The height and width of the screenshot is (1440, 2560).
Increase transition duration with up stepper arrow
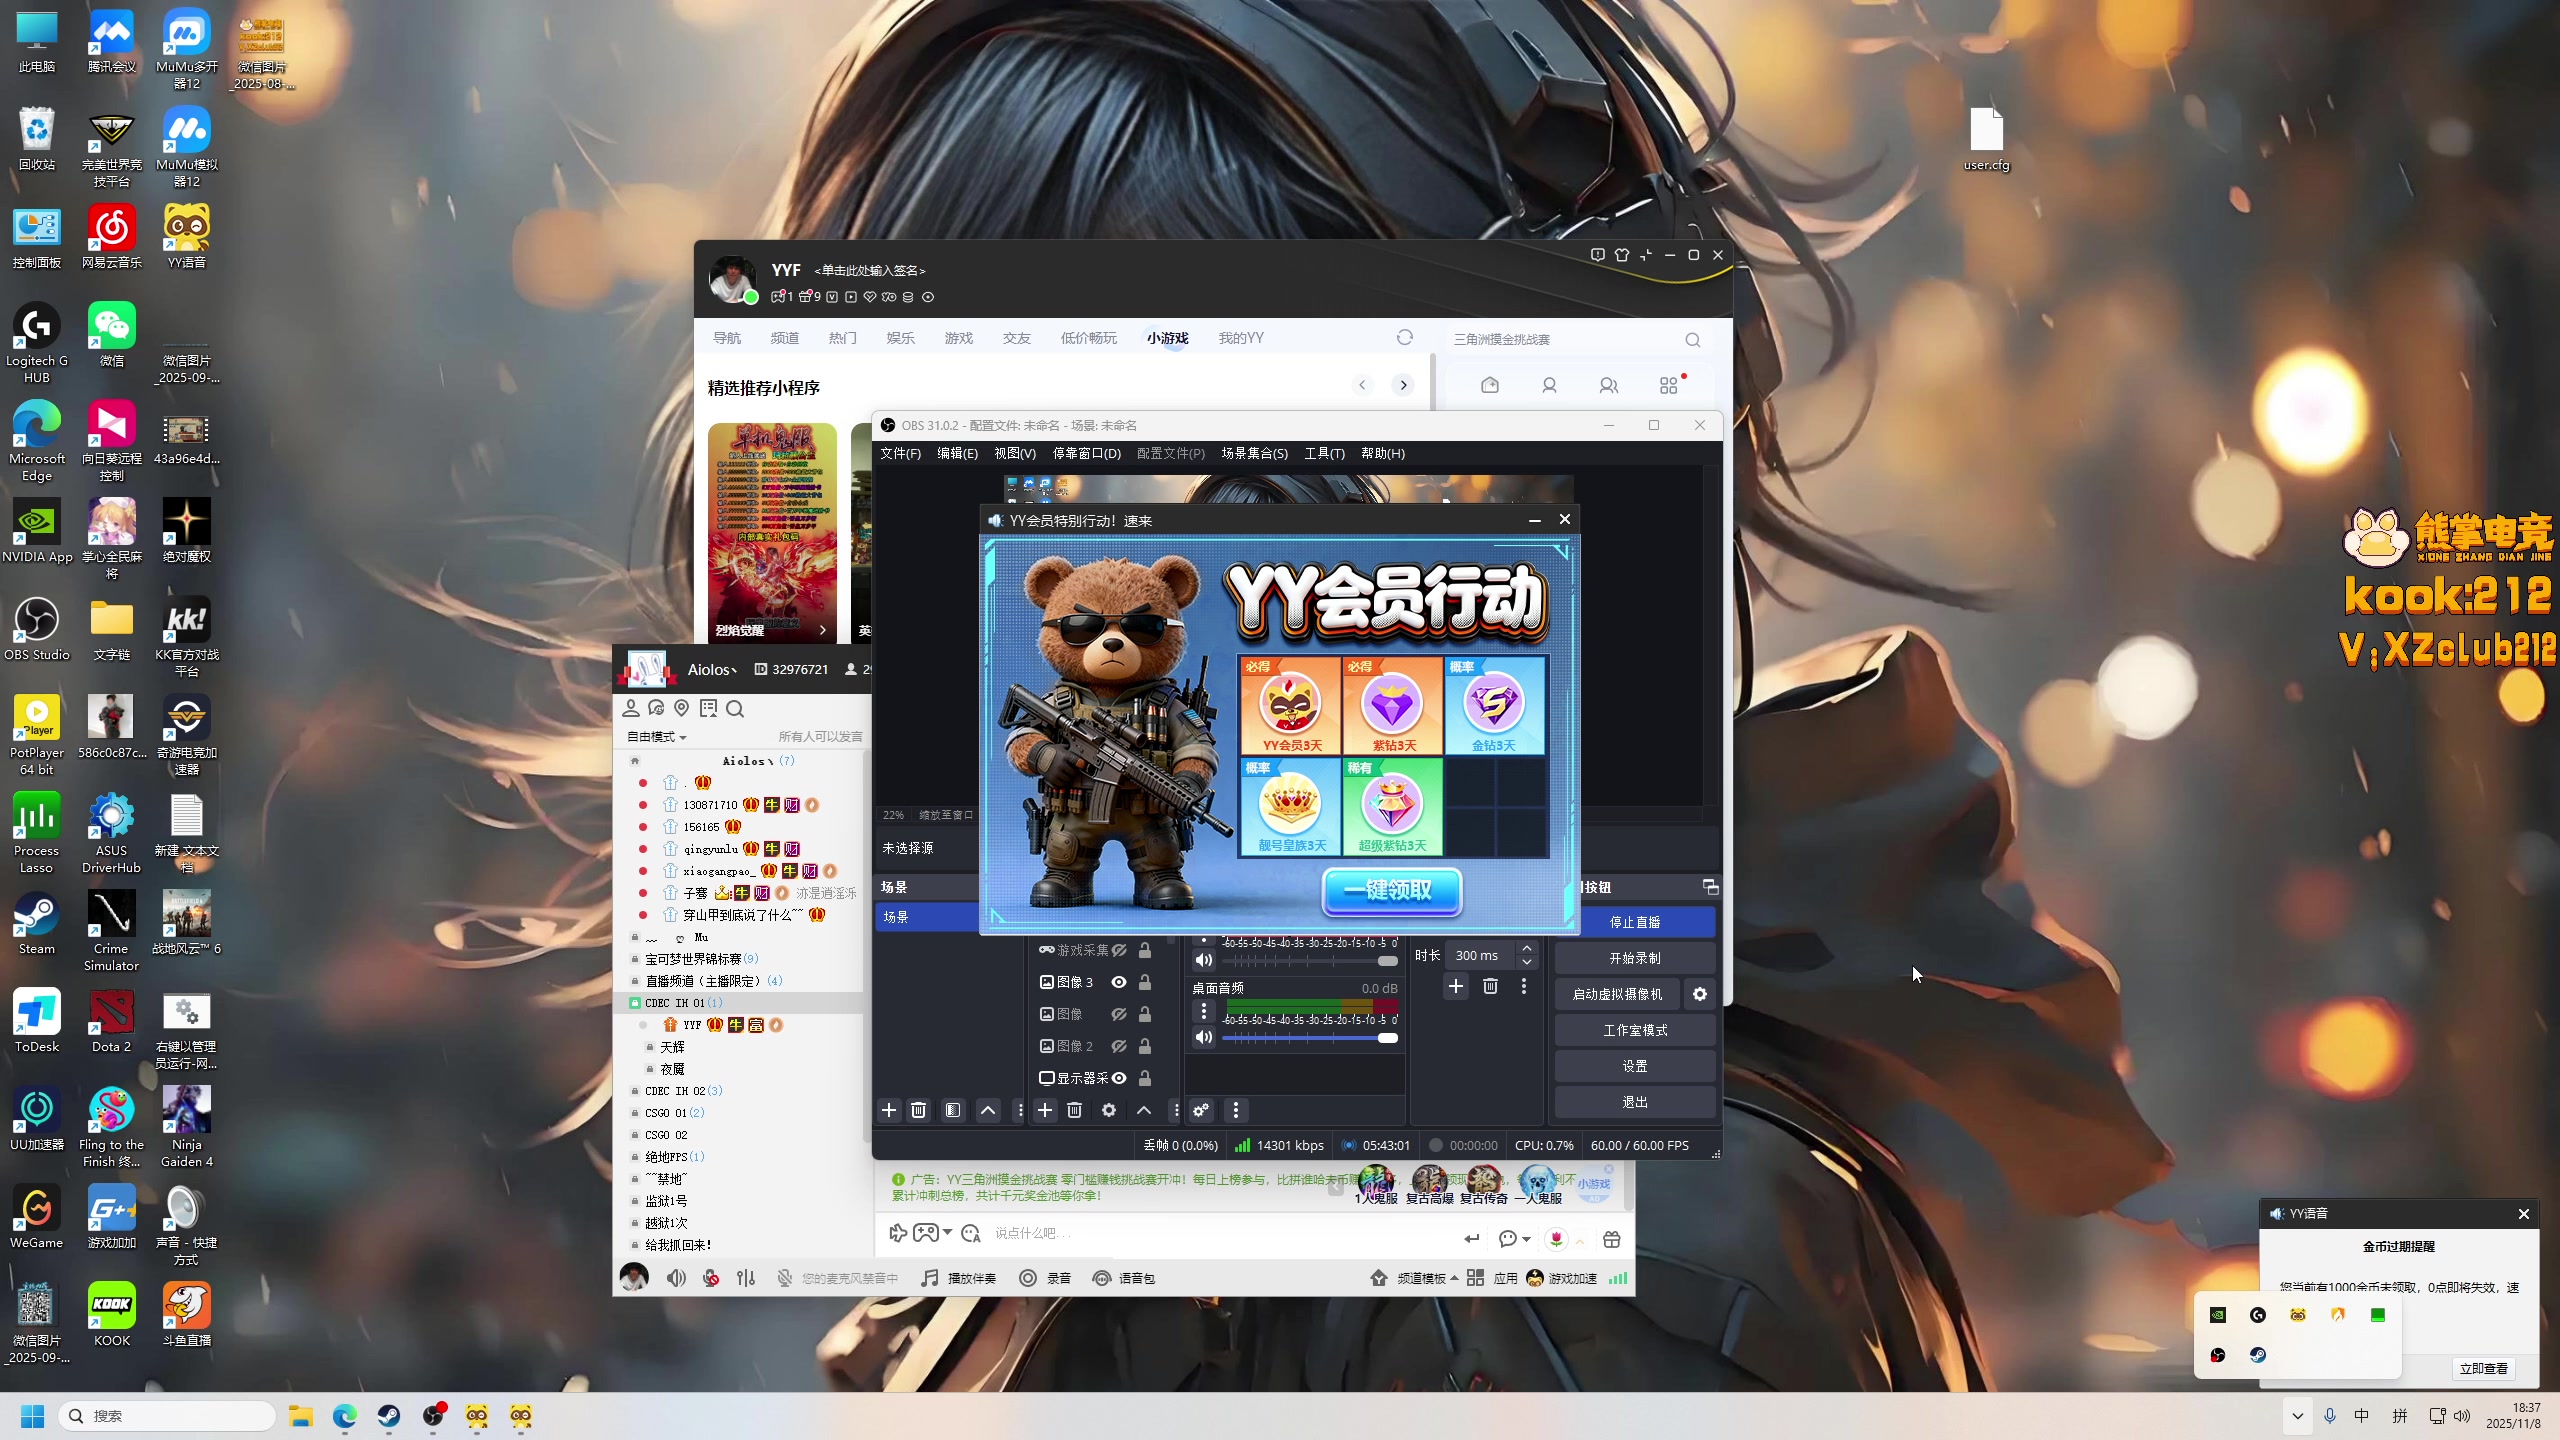coord(1526,948)
